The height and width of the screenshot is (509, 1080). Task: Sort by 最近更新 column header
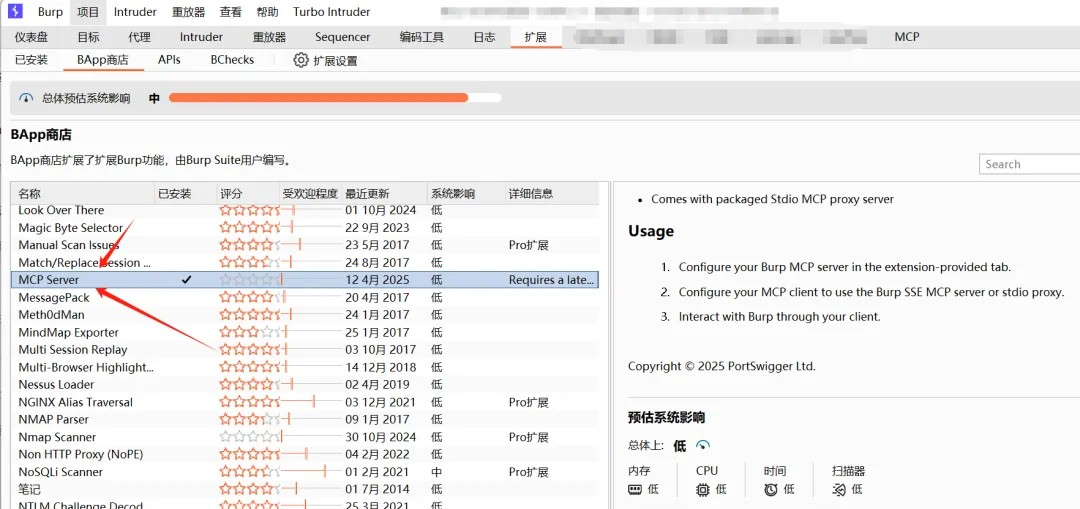coord(384,194)
